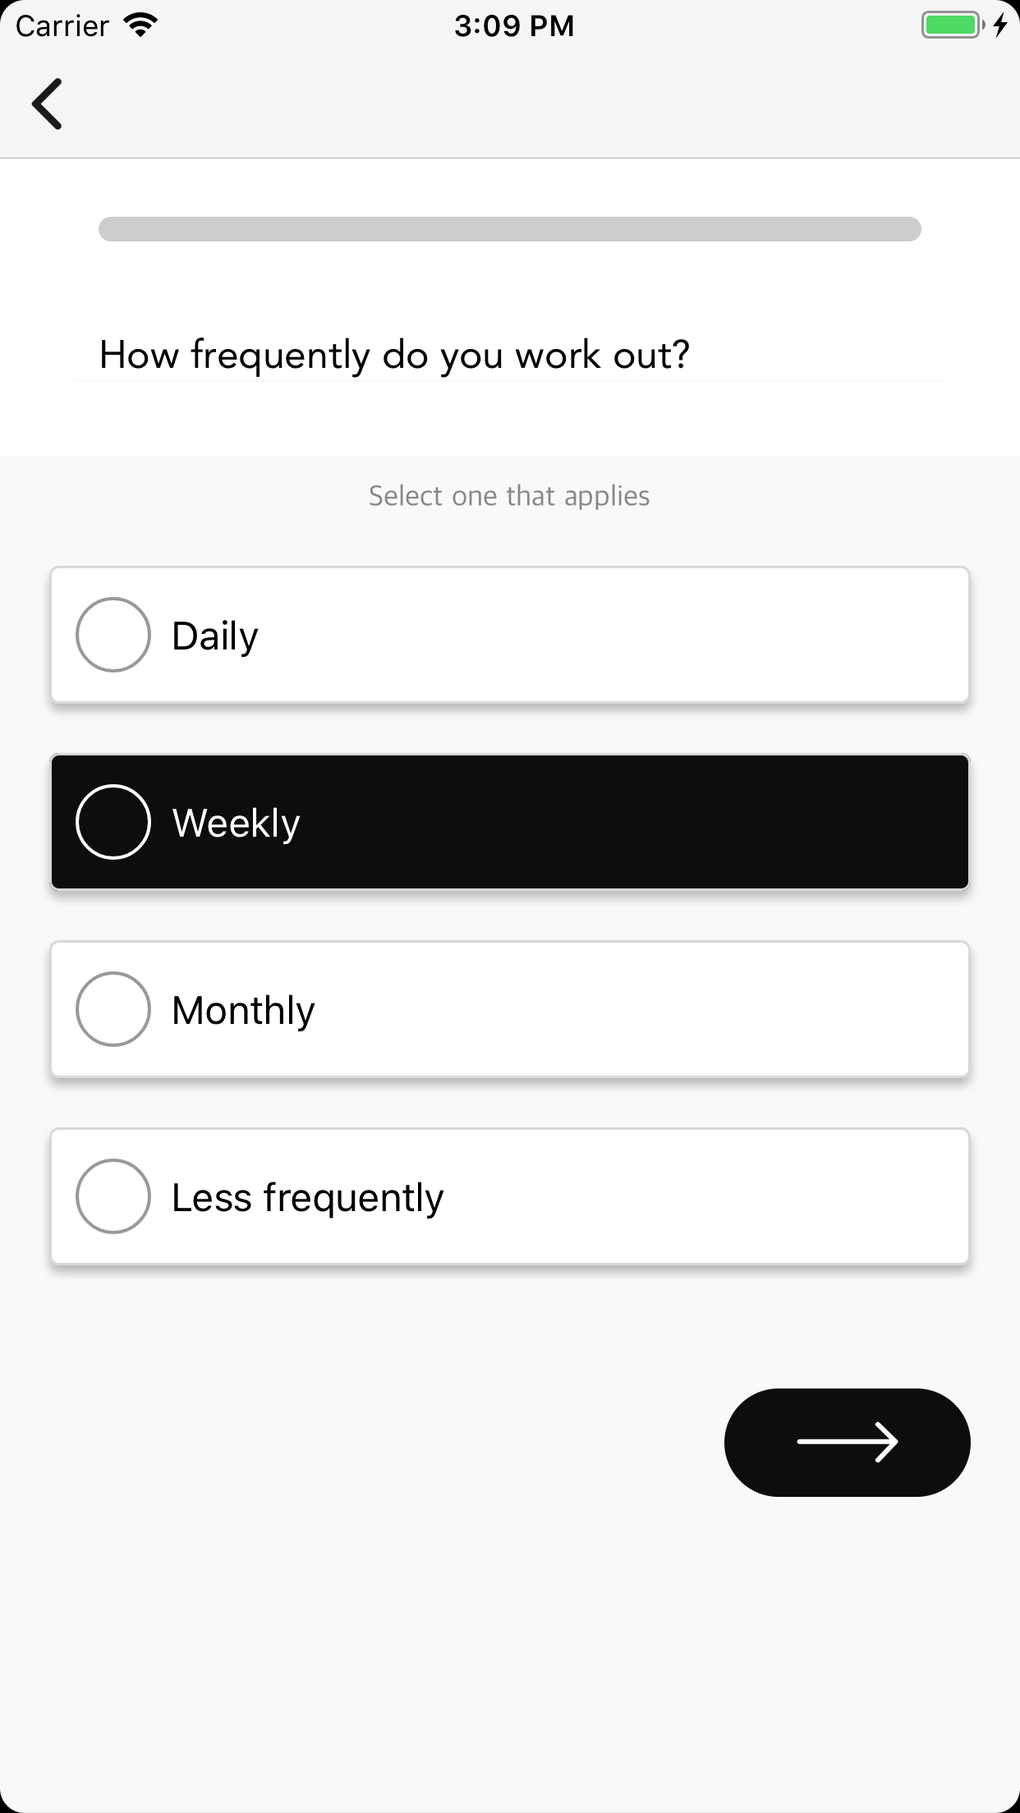Select the Less frequently radio circle

point(113,1196)
